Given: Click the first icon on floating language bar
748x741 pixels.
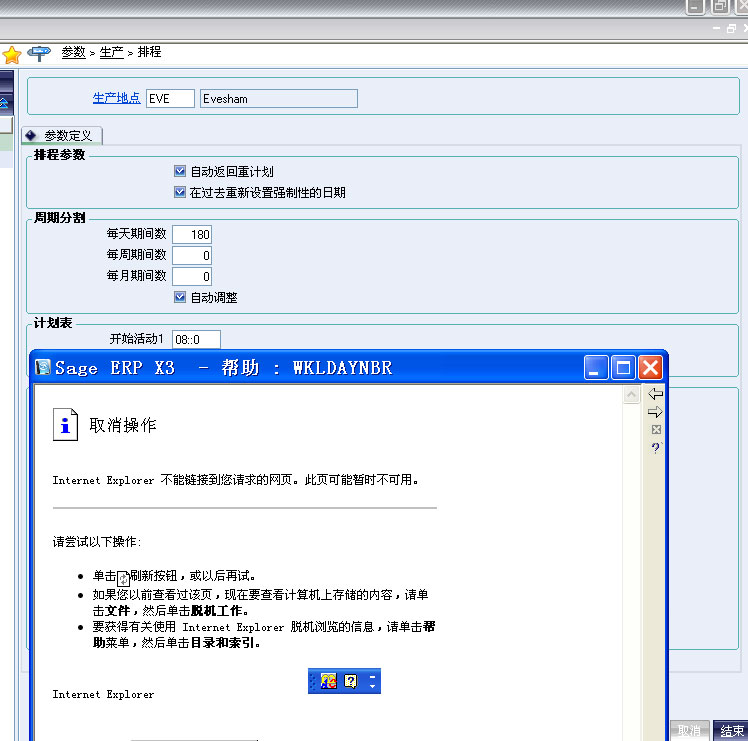Looking at the screenshot, I should click(x=328, y=681).
